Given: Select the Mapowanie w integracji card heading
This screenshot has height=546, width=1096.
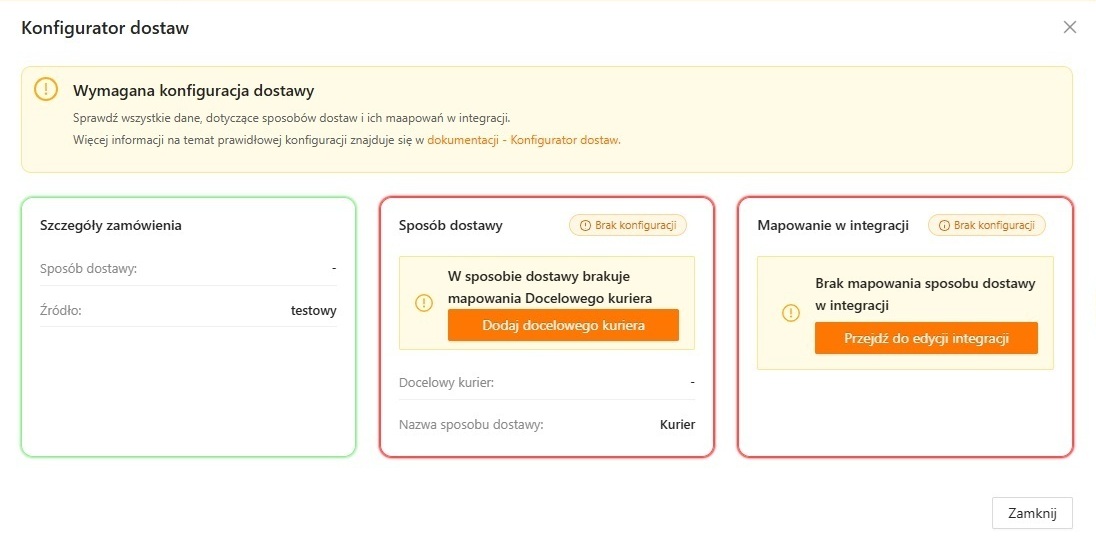Looking at the screenshot, I should pos(833,226).
